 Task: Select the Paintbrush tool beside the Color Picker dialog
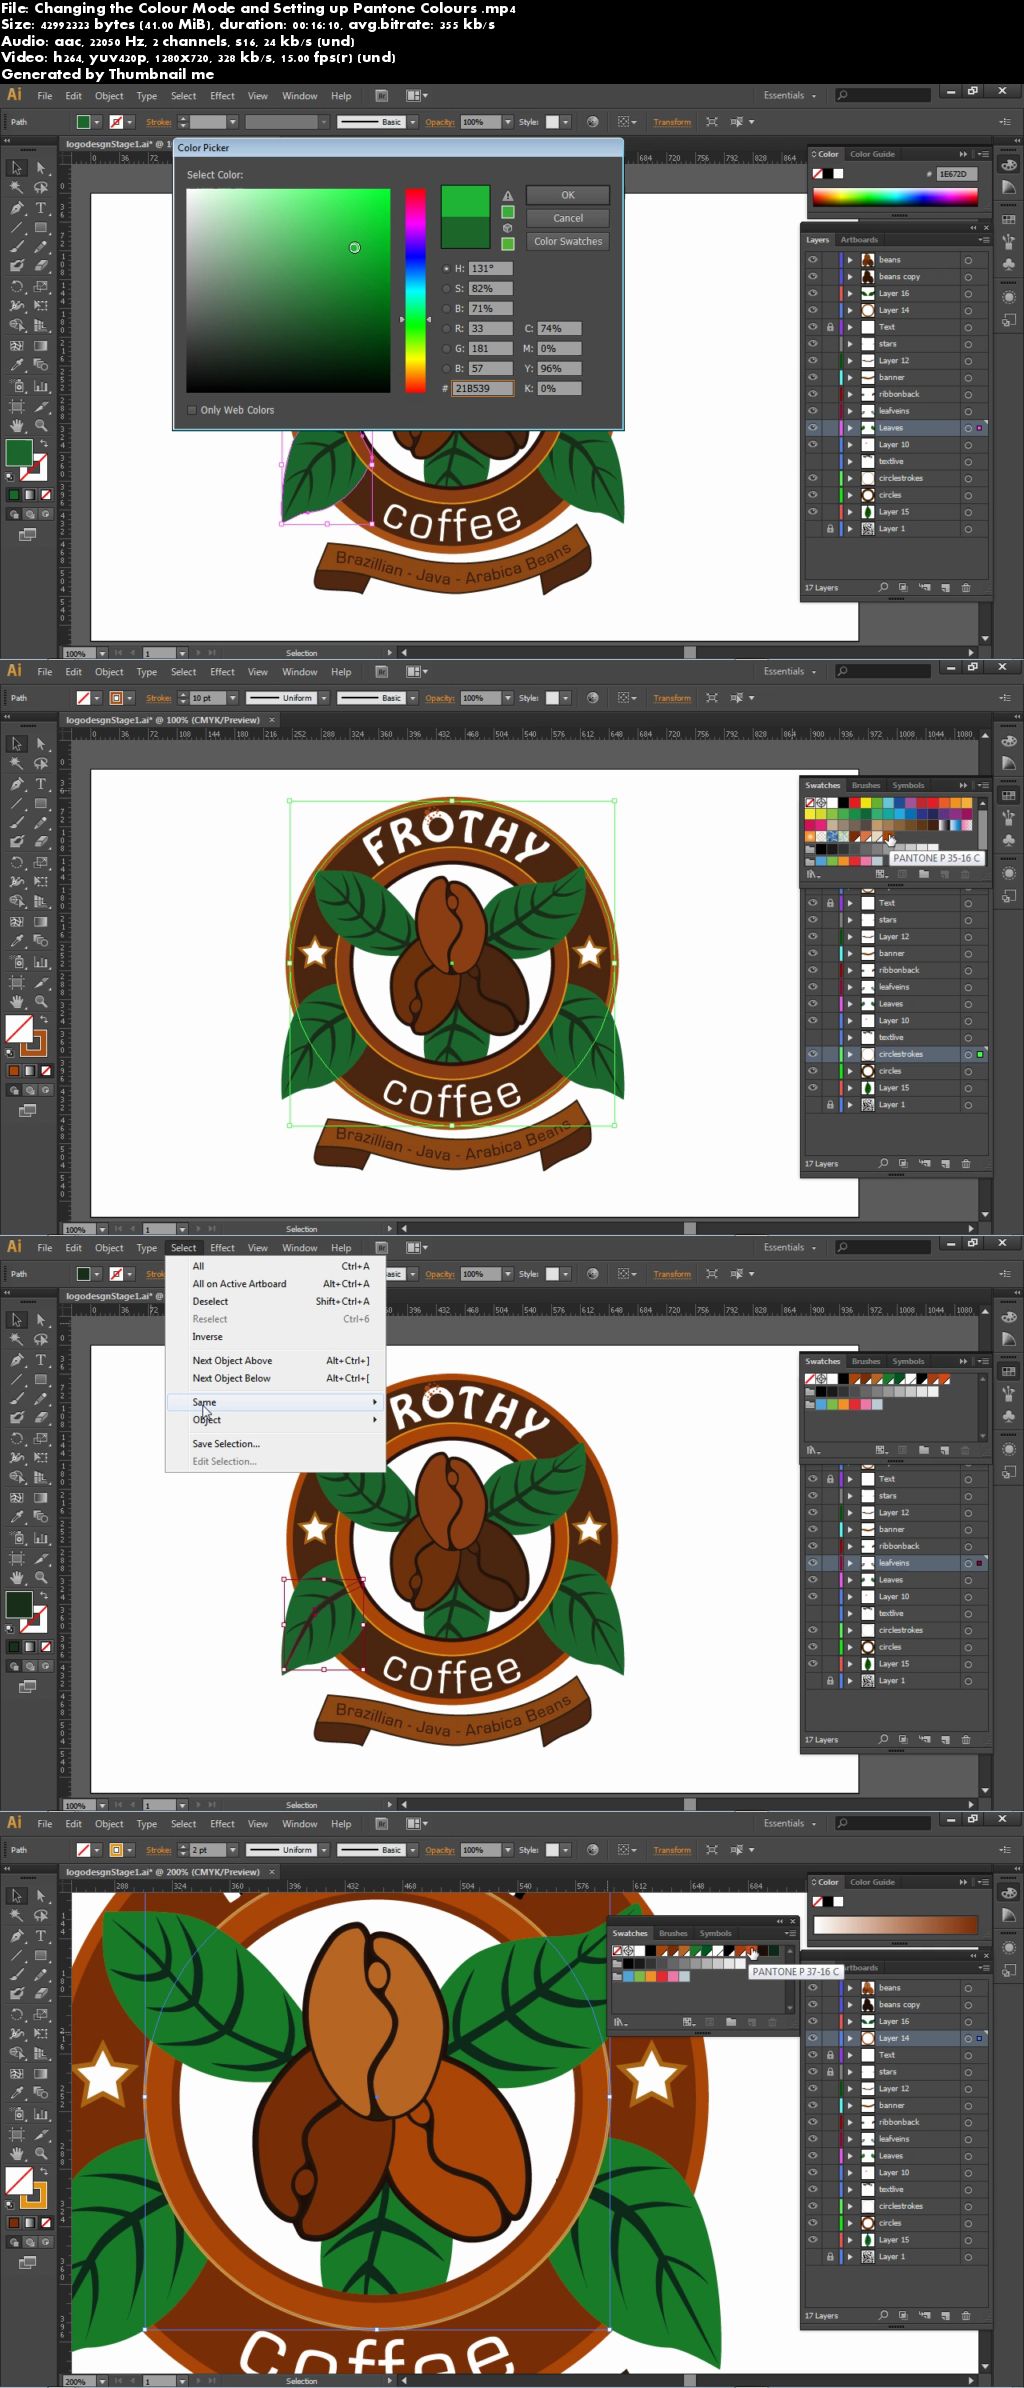pos(17,247)
